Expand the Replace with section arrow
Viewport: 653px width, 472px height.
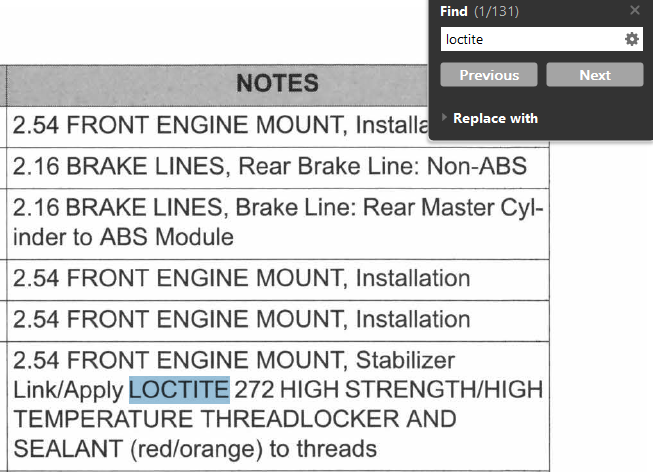click(x=445, y=118)
